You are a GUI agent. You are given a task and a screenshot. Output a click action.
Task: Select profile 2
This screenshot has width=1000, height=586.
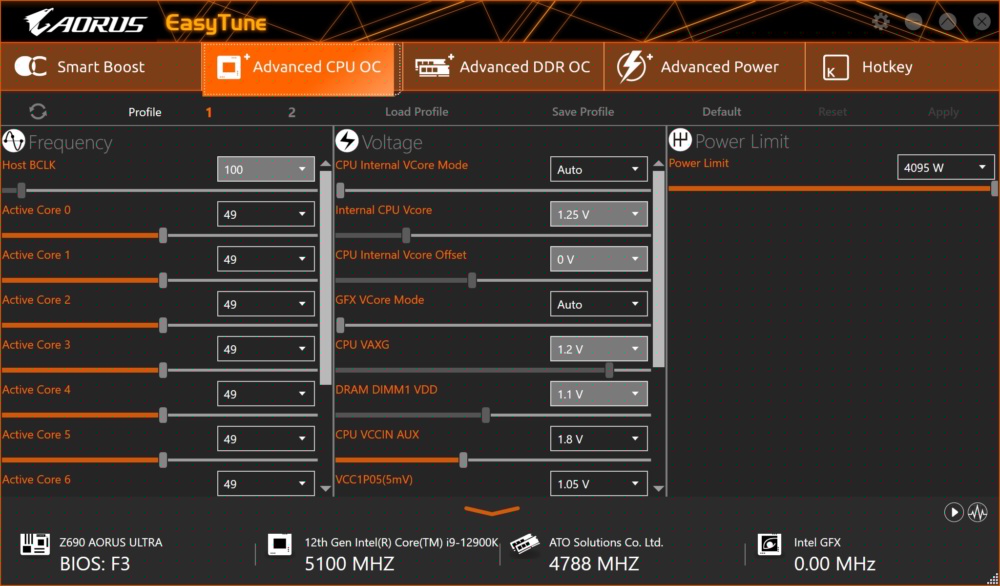point(291,112)
